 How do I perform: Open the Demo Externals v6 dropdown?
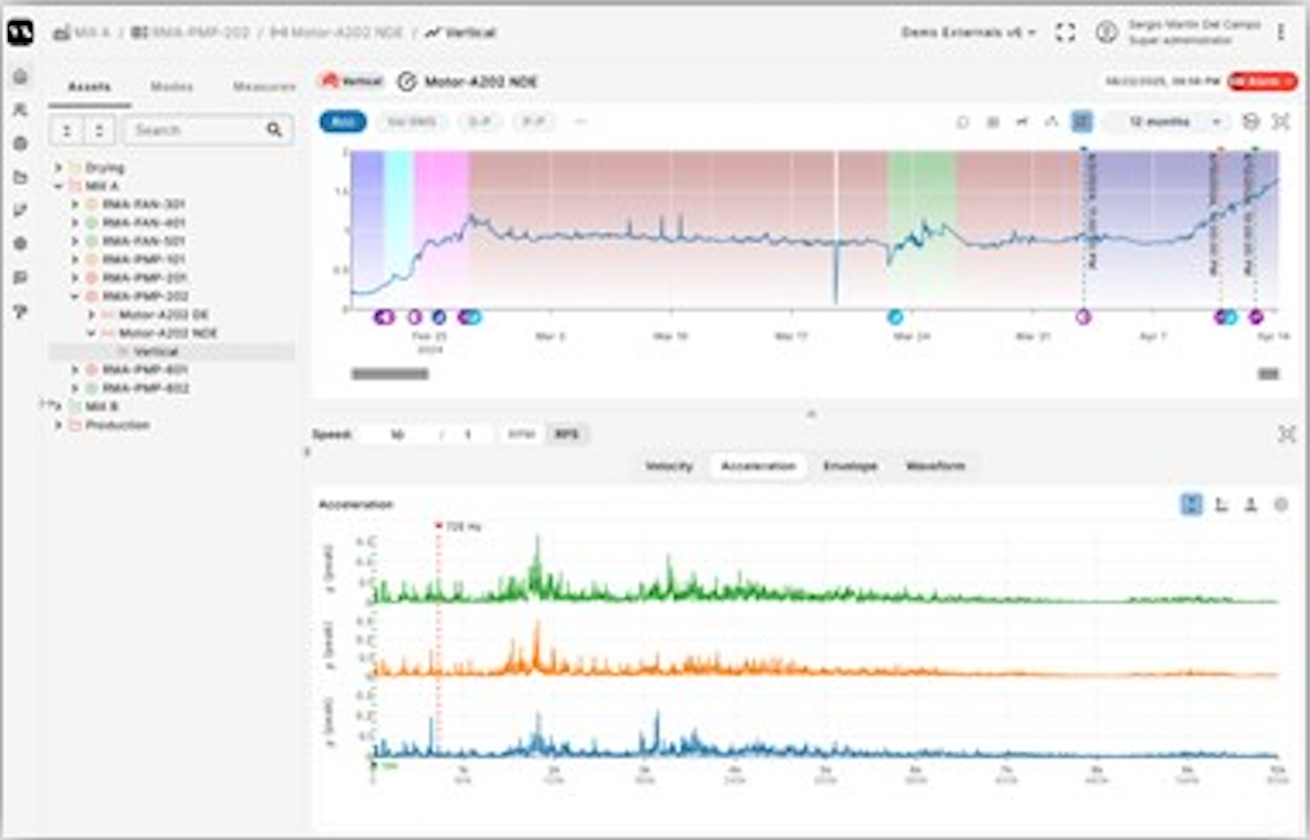point(968,33)
